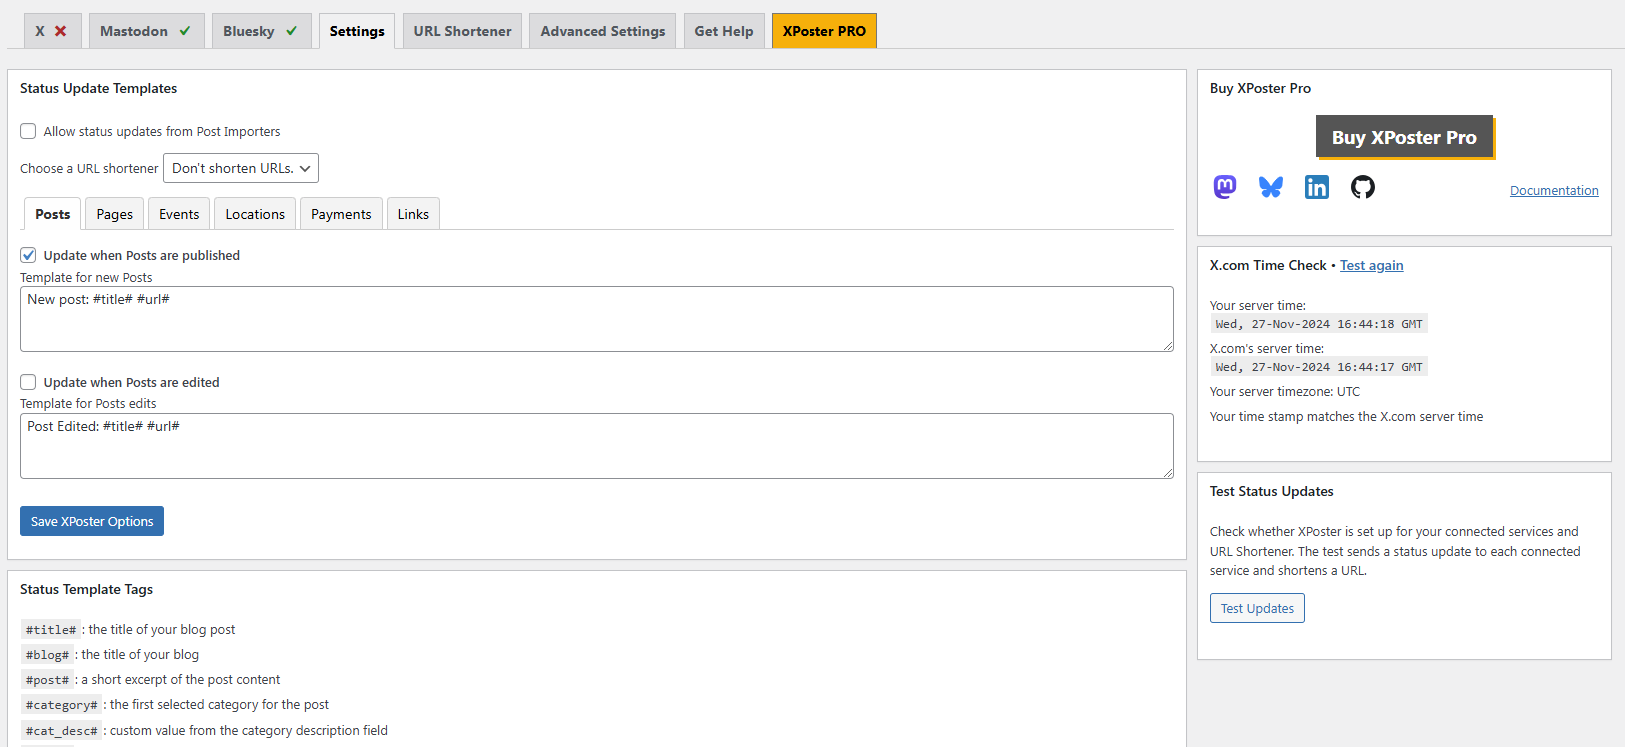Click the #category# tag code
Image resolution: width=1625 pixels, height=747 pixels.
click(62, 705)
